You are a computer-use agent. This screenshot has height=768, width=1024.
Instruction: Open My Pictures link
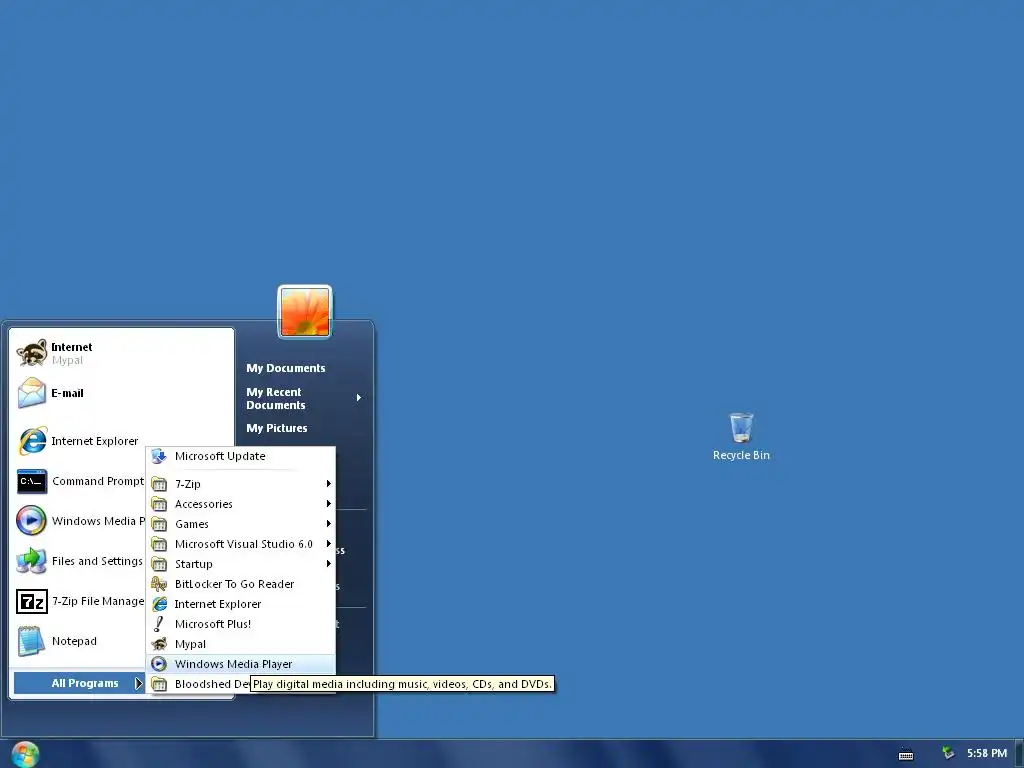[x=277, y=428]
